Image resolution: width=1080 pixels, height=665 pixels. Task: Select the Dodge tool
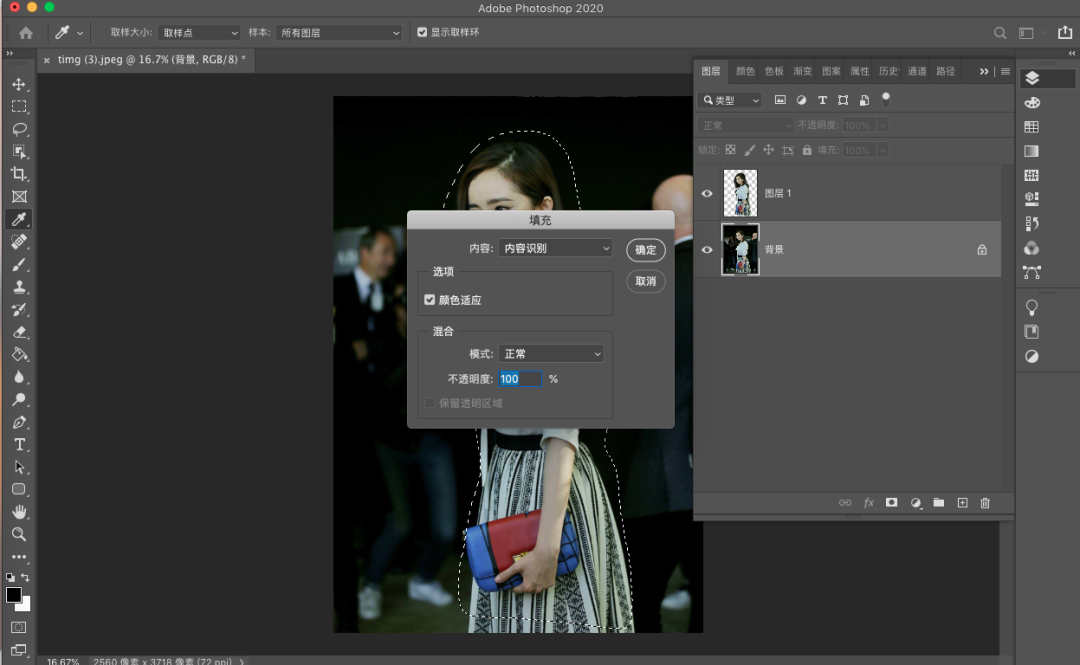pos(19,400)
